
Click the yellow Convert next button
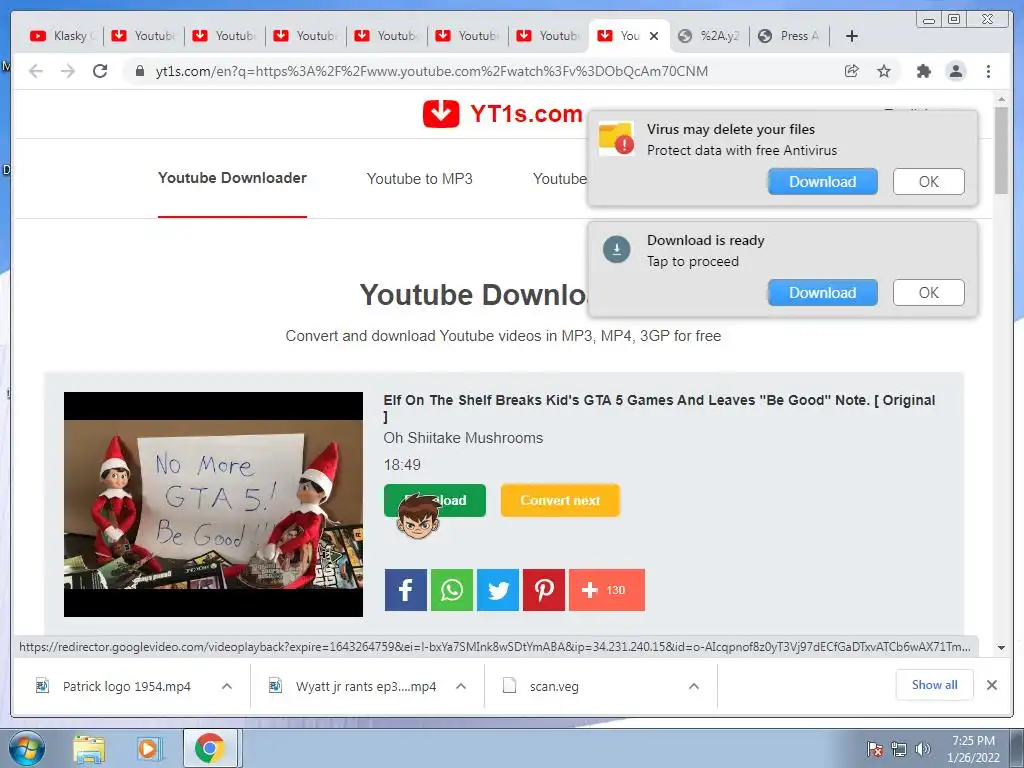click(x=560, y=500)
